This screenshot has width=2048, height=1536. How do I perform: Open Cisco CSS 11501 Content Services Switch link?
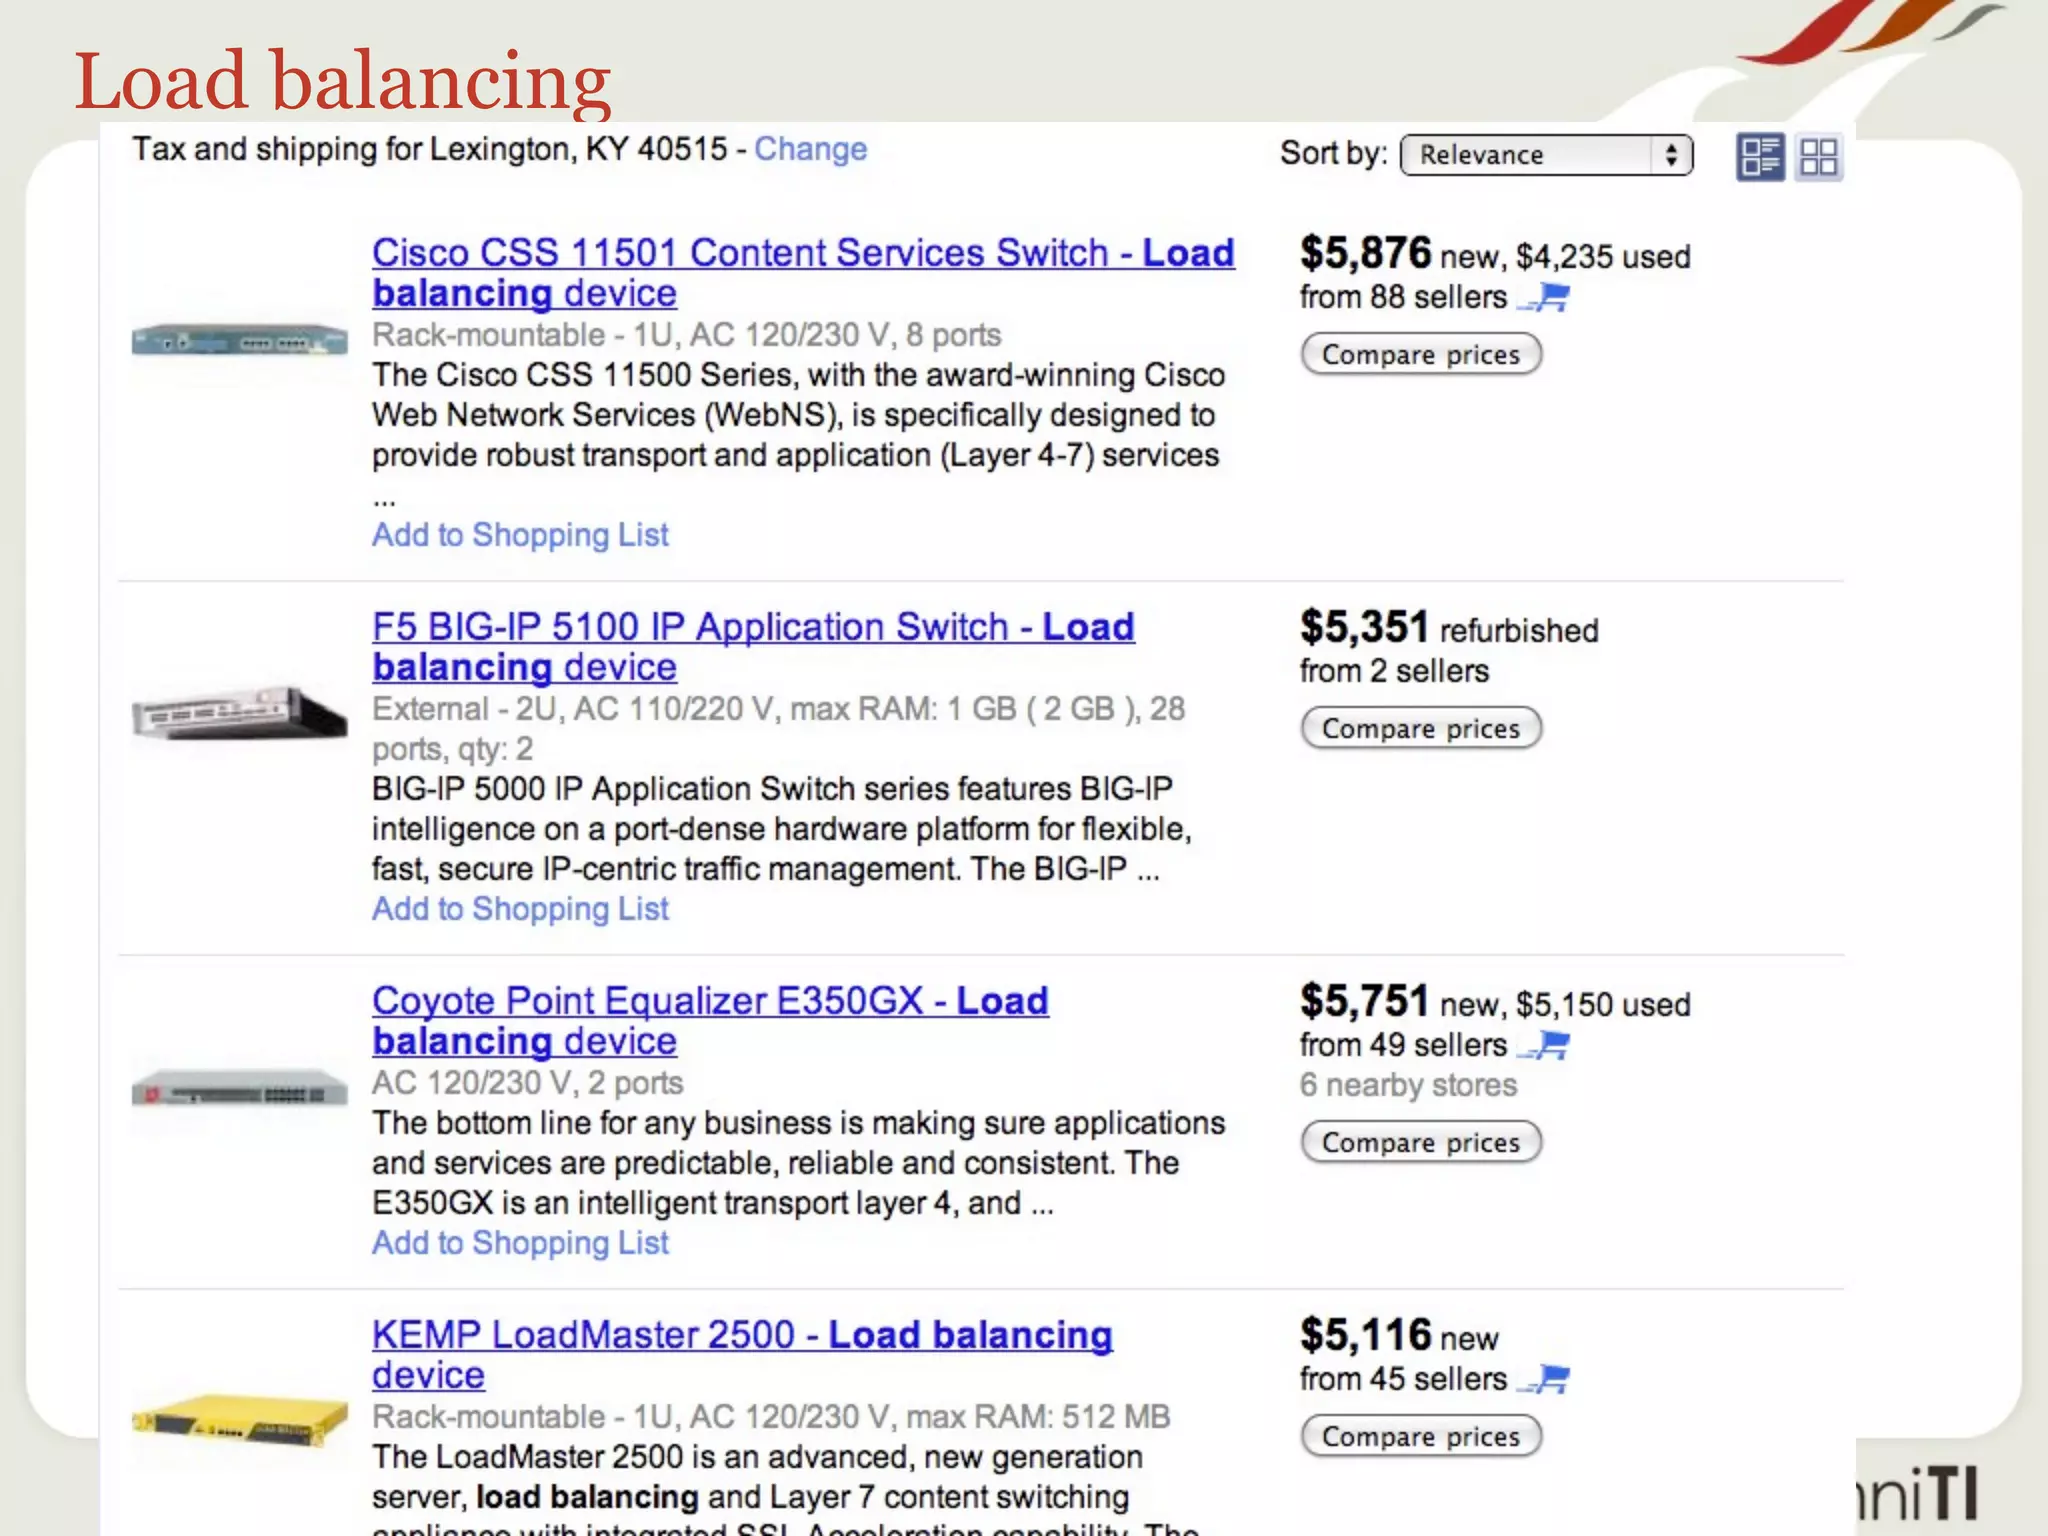[803, 273]
